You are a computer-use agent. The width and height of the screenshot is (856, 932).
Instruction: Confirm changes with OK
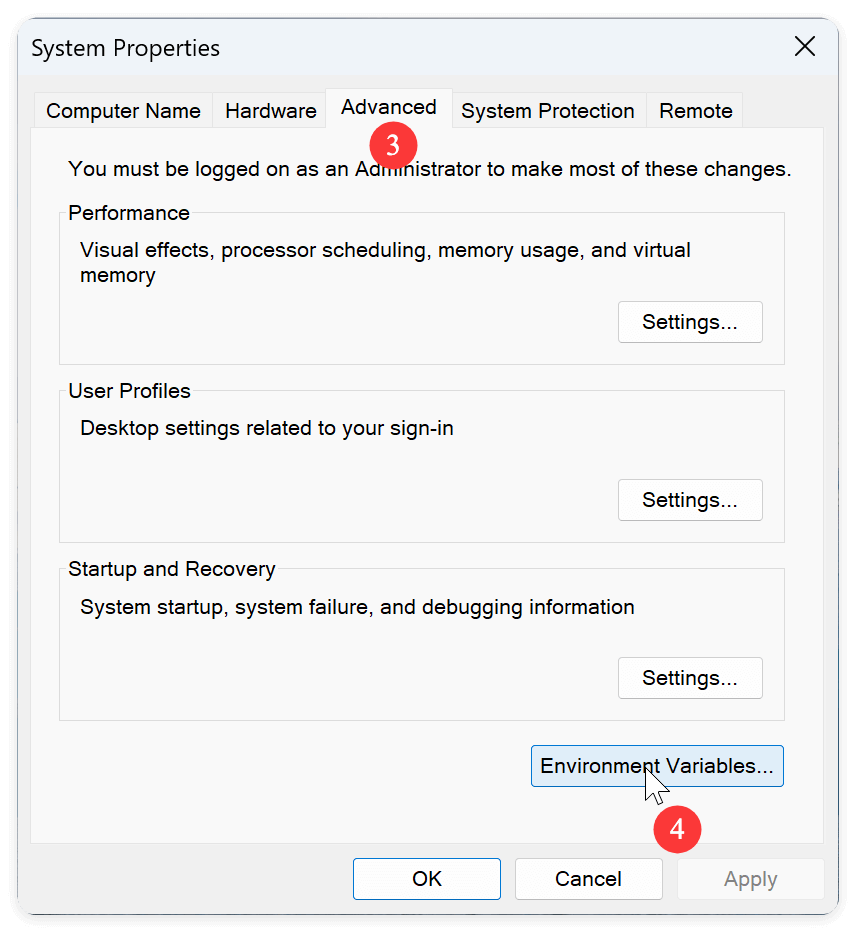coord(426,879)
